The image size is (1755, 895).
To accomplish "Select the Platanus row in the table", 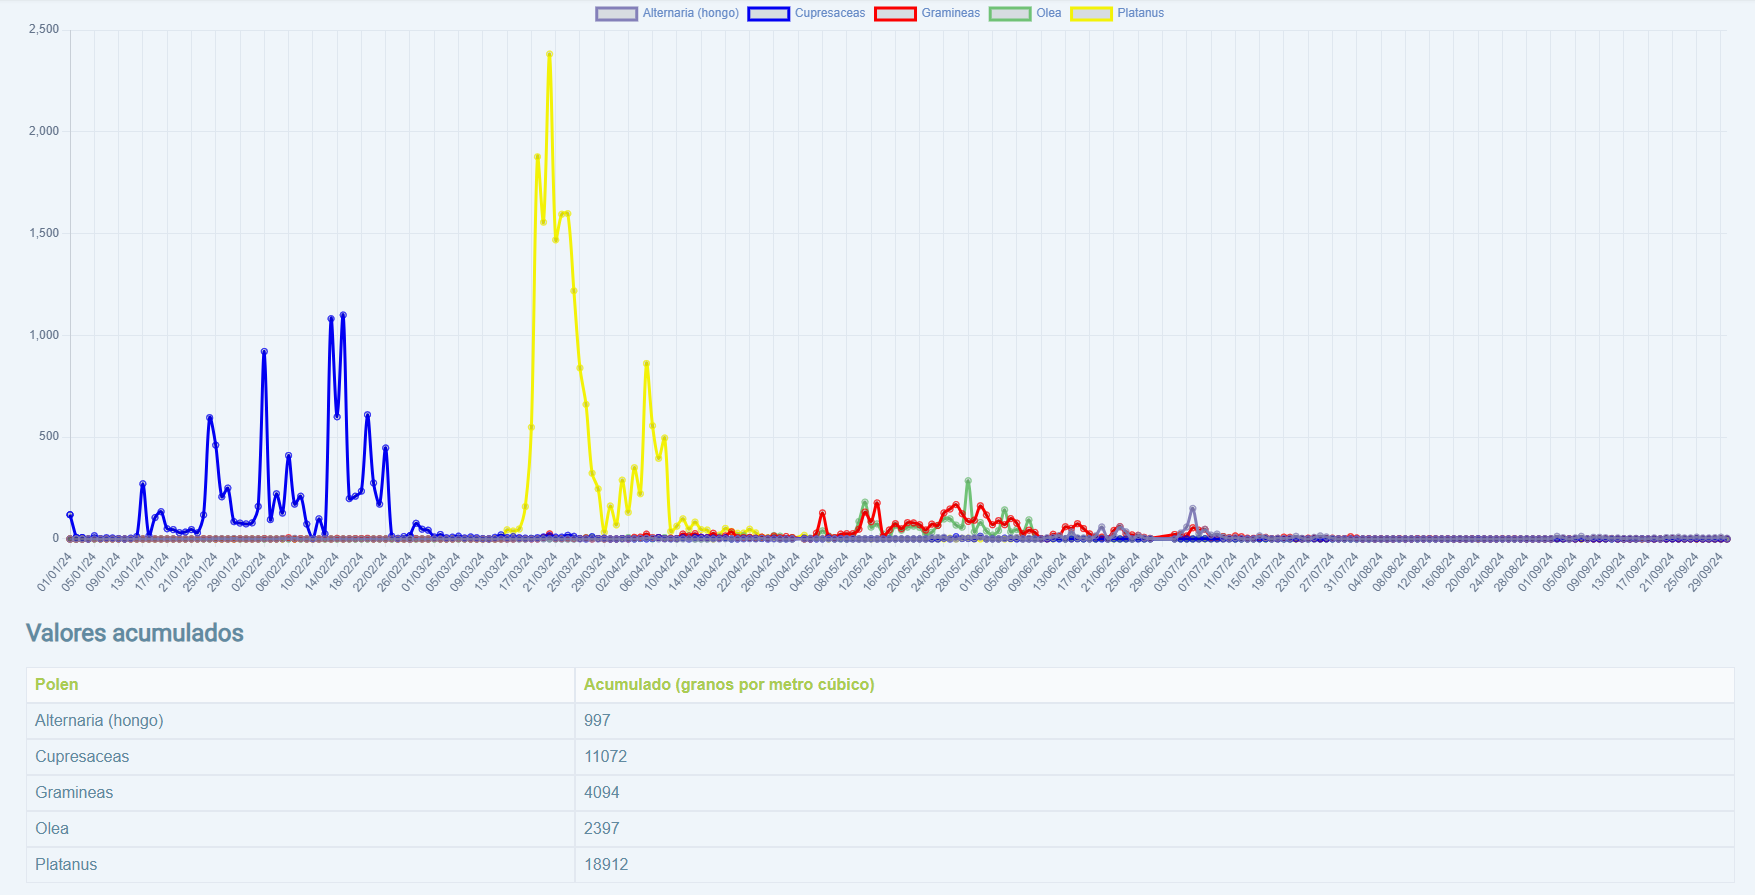I will [x=66, y=864].
